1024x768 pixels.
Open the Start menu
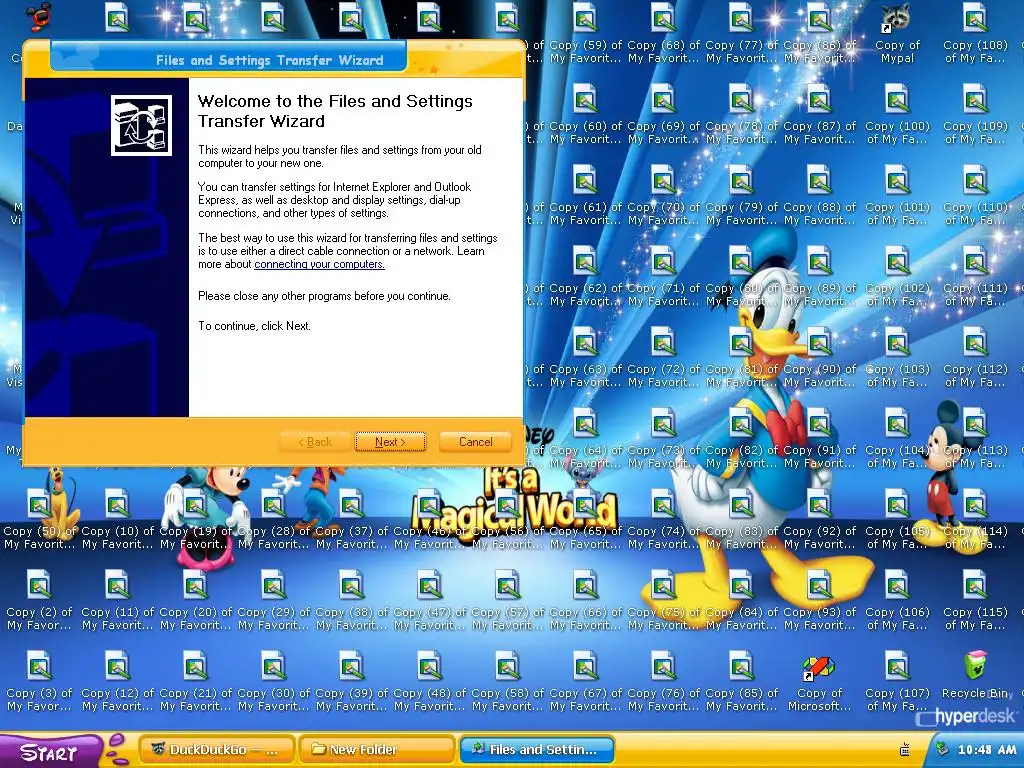click(49, 752)
